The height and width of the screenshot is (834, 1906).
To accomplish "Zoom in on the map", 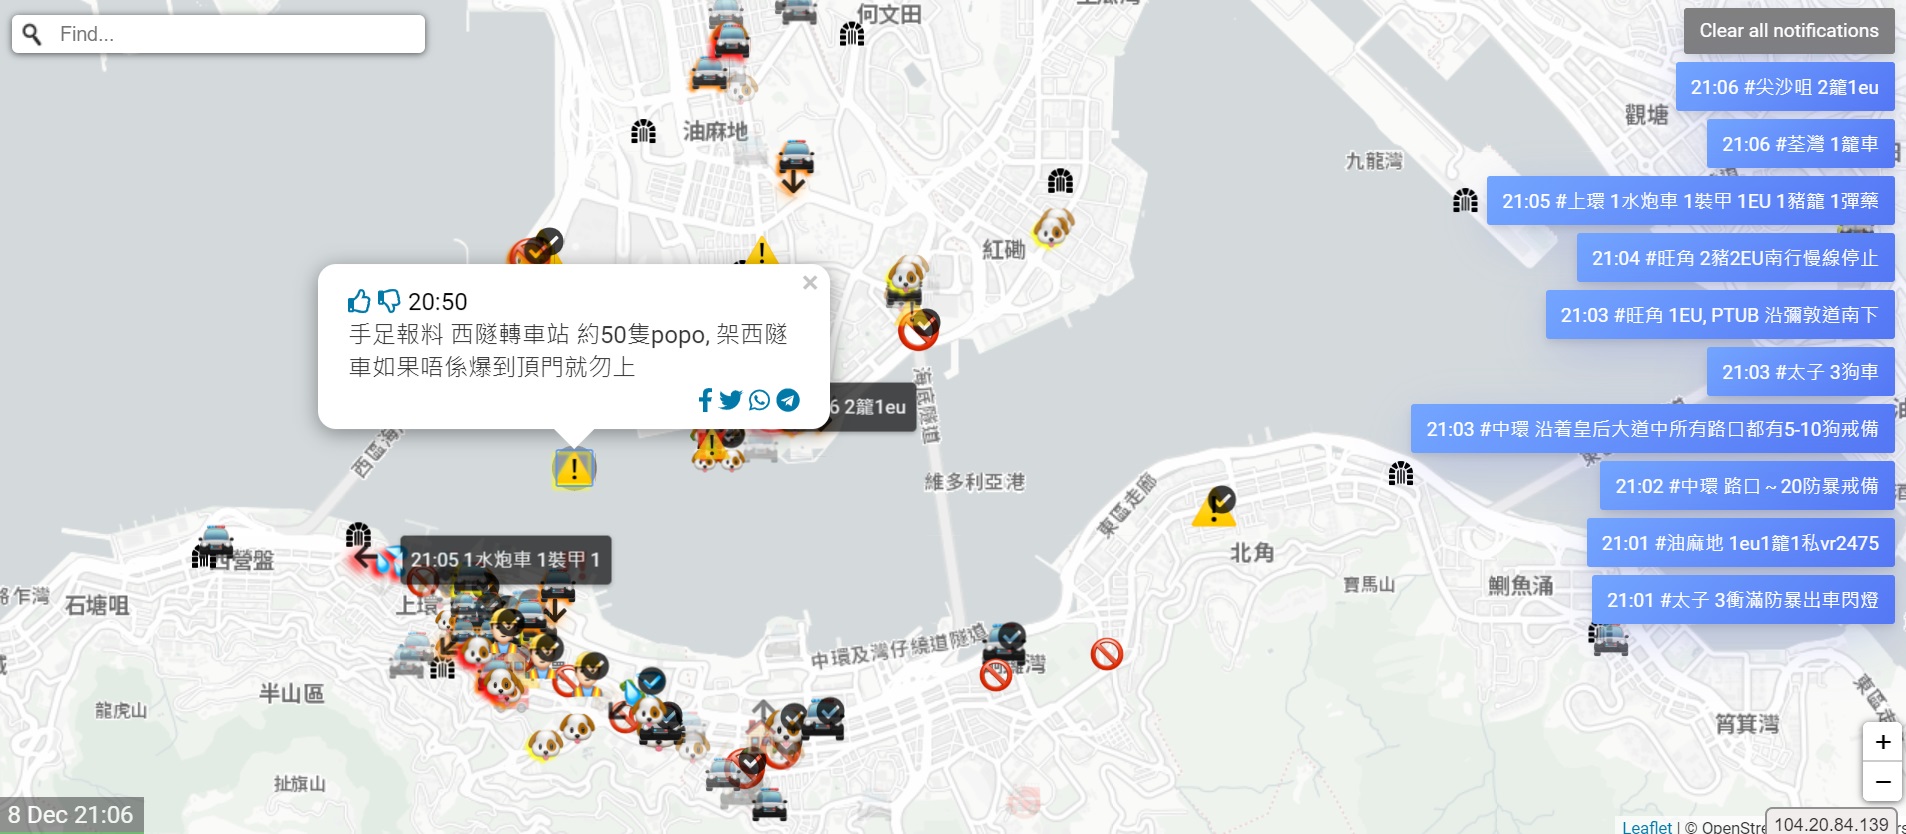I will click(1882, 742).
